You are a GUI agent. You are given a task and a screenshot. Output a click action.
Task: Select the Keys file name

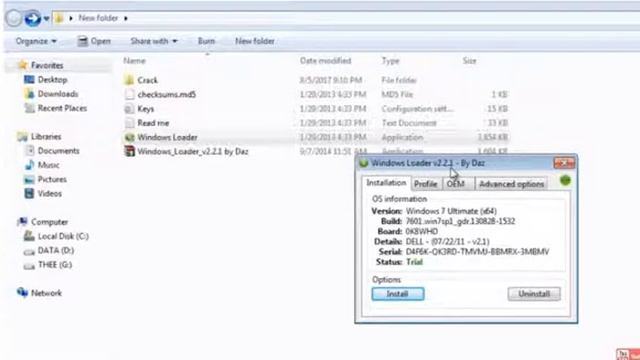pyautogui.click(x=146, y=109)
